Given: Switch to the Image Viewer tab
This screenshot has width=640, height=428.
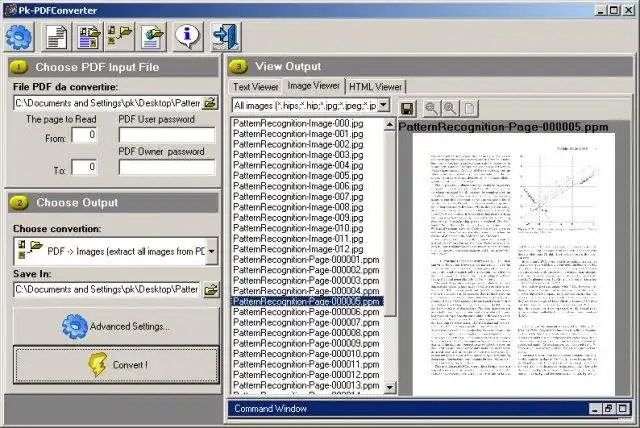Looking at the screenshot, I should click(313, 86).
